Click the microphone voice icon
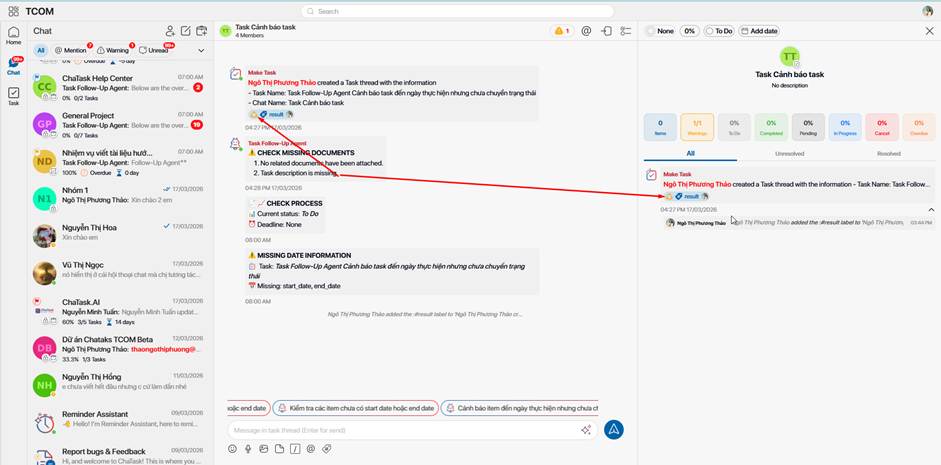Screen dimensions: 941x465 pyautogui.click(x=248, y=449)
